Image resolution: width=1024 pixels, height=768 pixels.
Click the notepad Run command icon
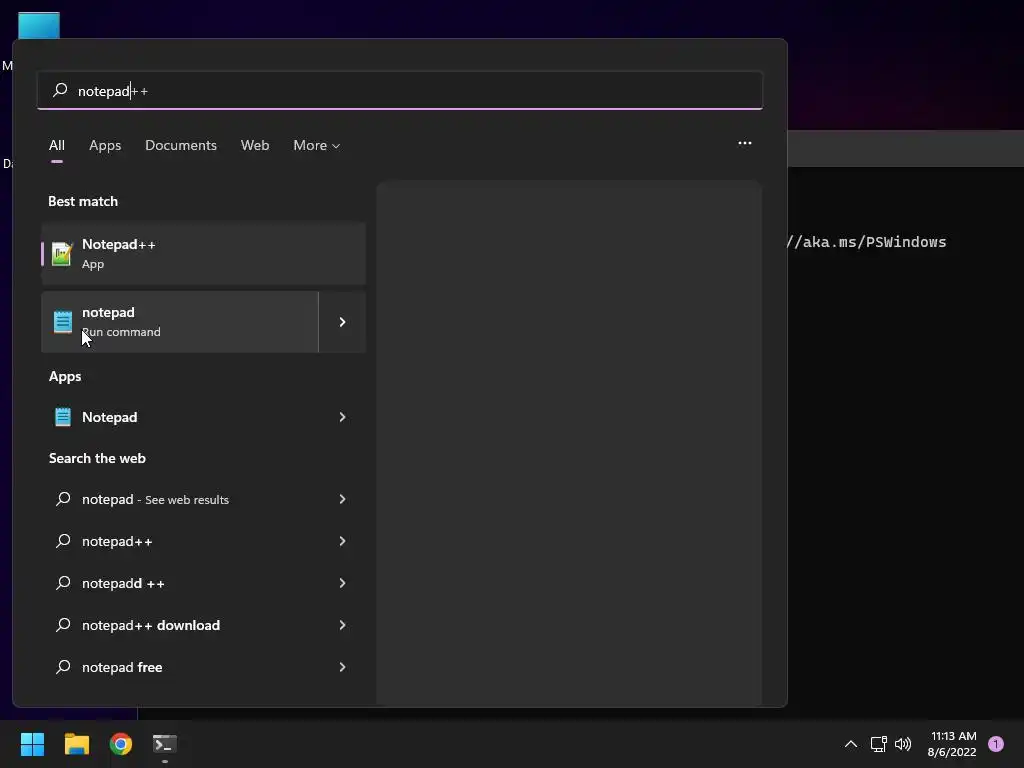63,322
